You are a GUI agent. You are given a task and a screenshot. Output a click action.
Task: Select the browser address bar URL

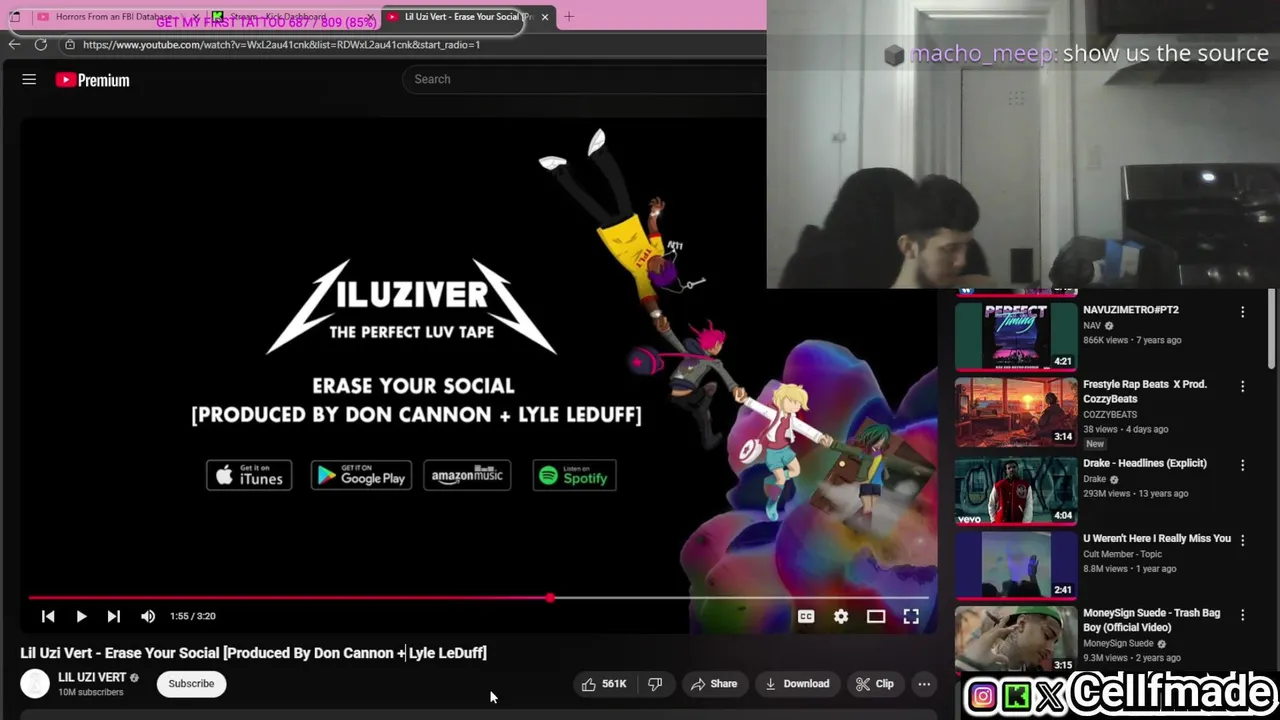click(x=281, y=45)
